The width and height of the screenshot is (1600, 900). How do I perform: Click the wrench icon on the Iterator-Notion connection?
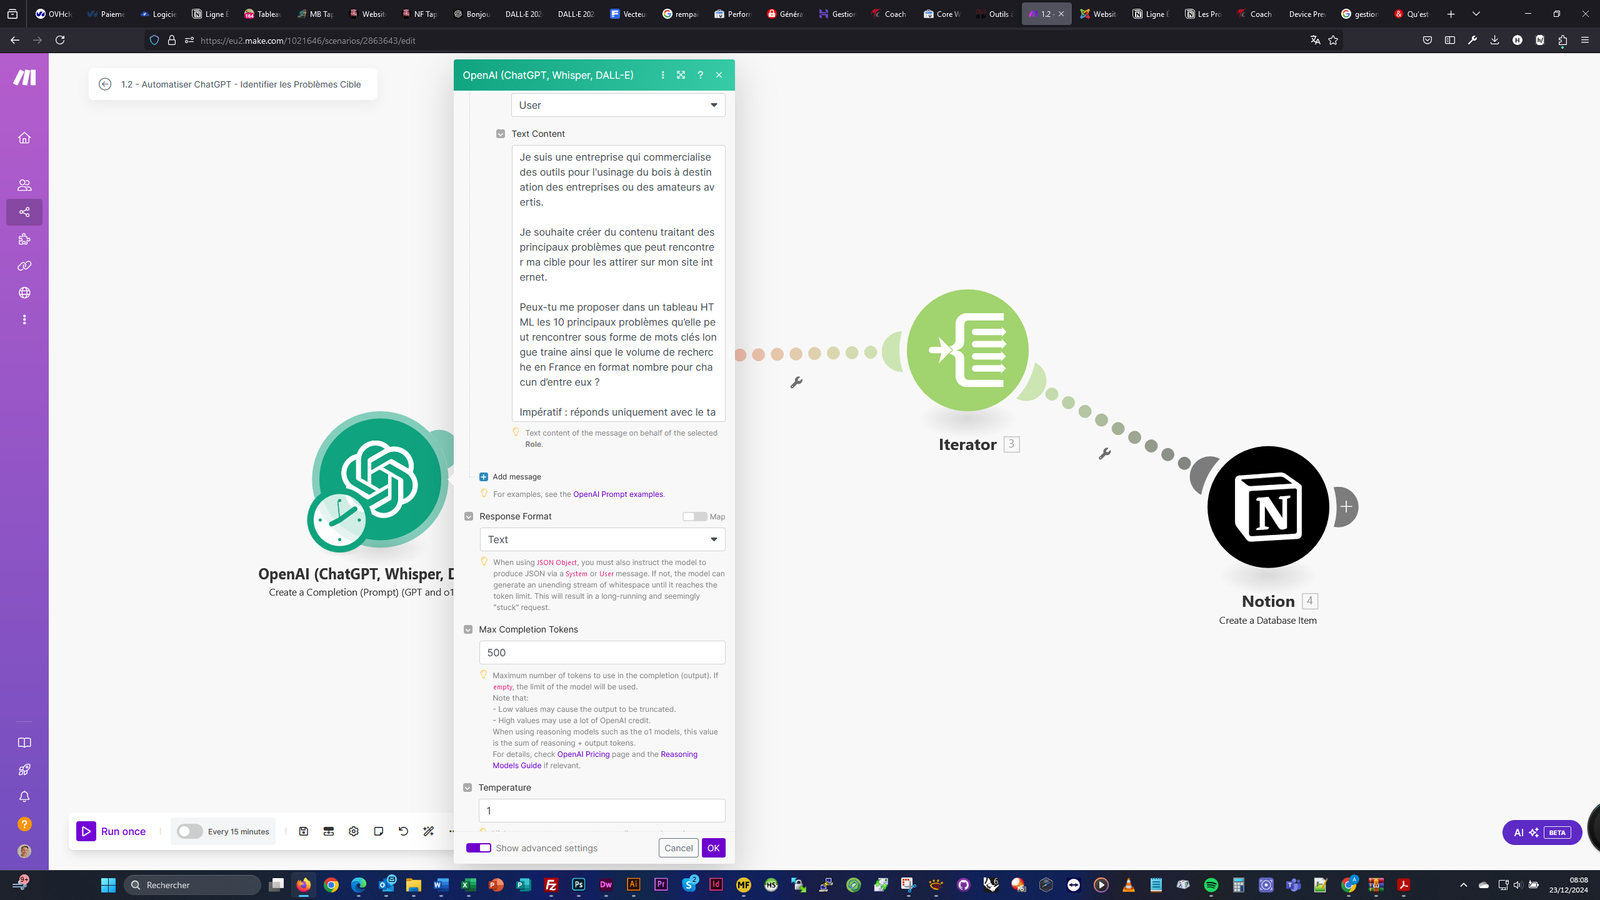point(1104,453)
